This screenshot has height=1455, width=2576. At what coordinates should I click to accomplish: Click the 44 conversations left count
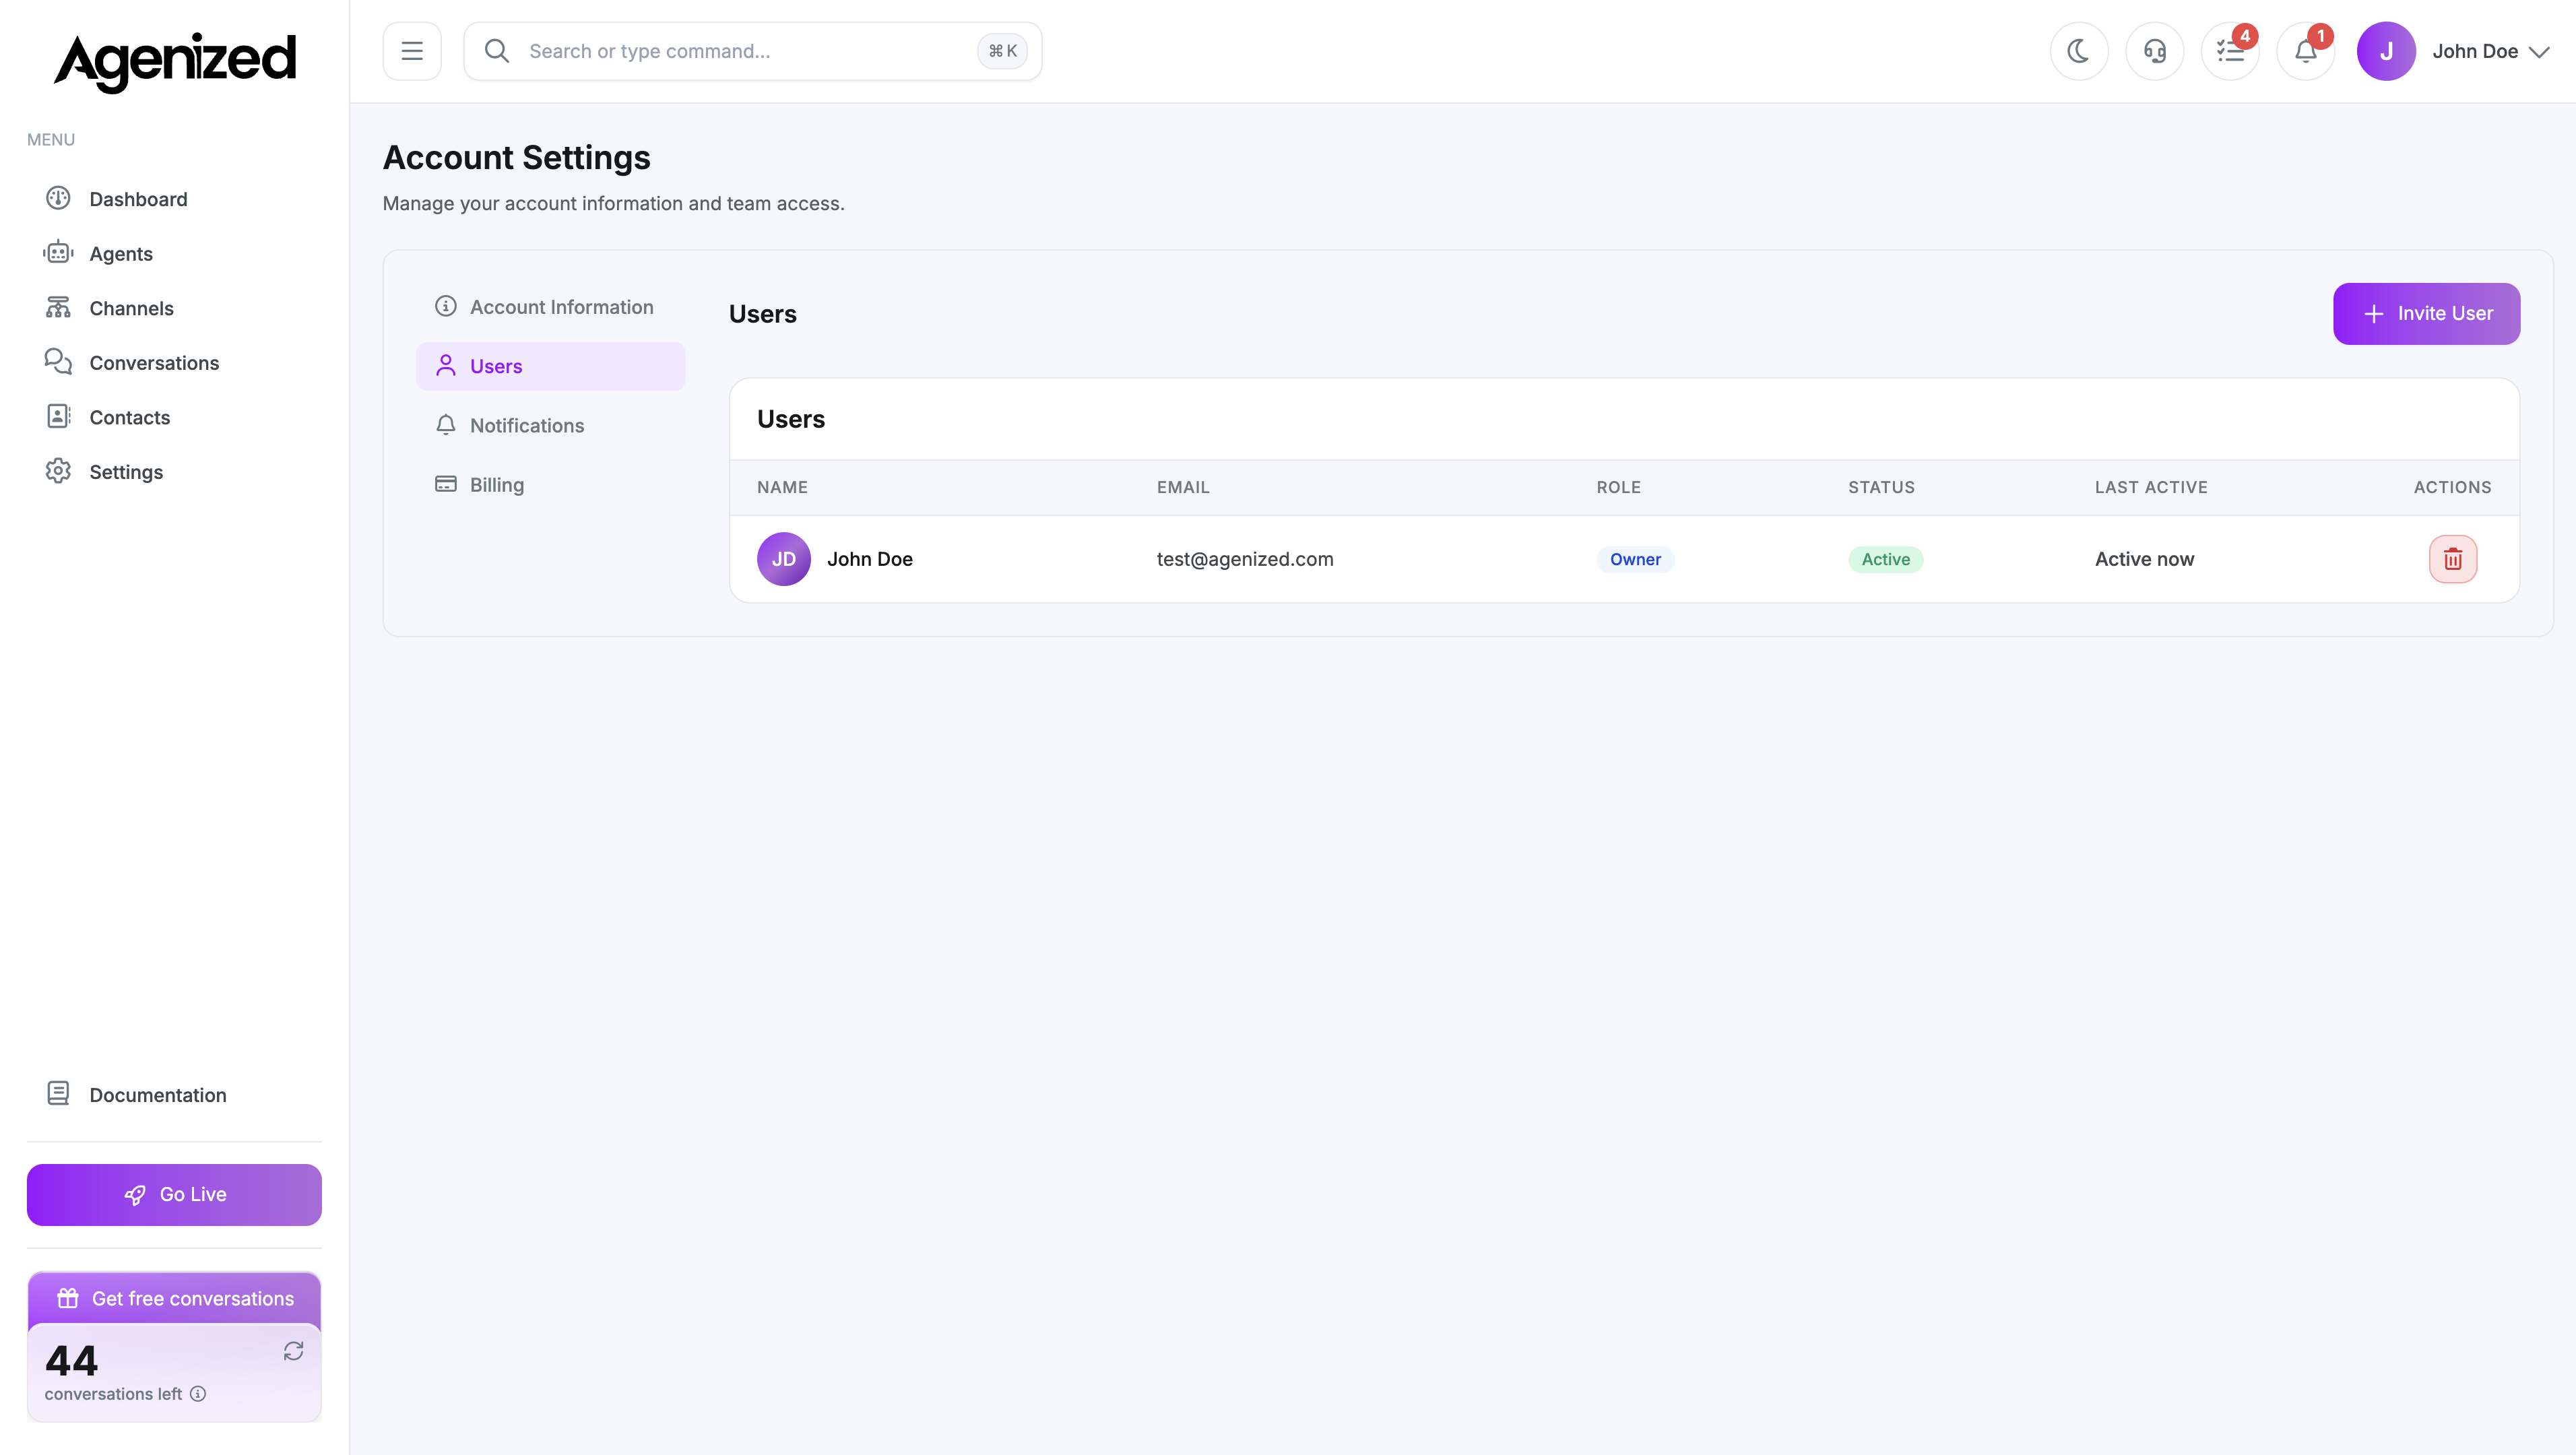[72, 1360]
